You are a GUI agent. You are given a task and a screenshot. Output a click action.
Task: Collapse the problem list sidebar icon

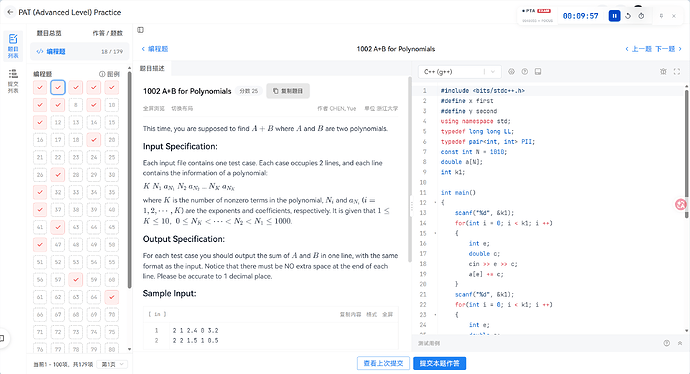(140, 30)
